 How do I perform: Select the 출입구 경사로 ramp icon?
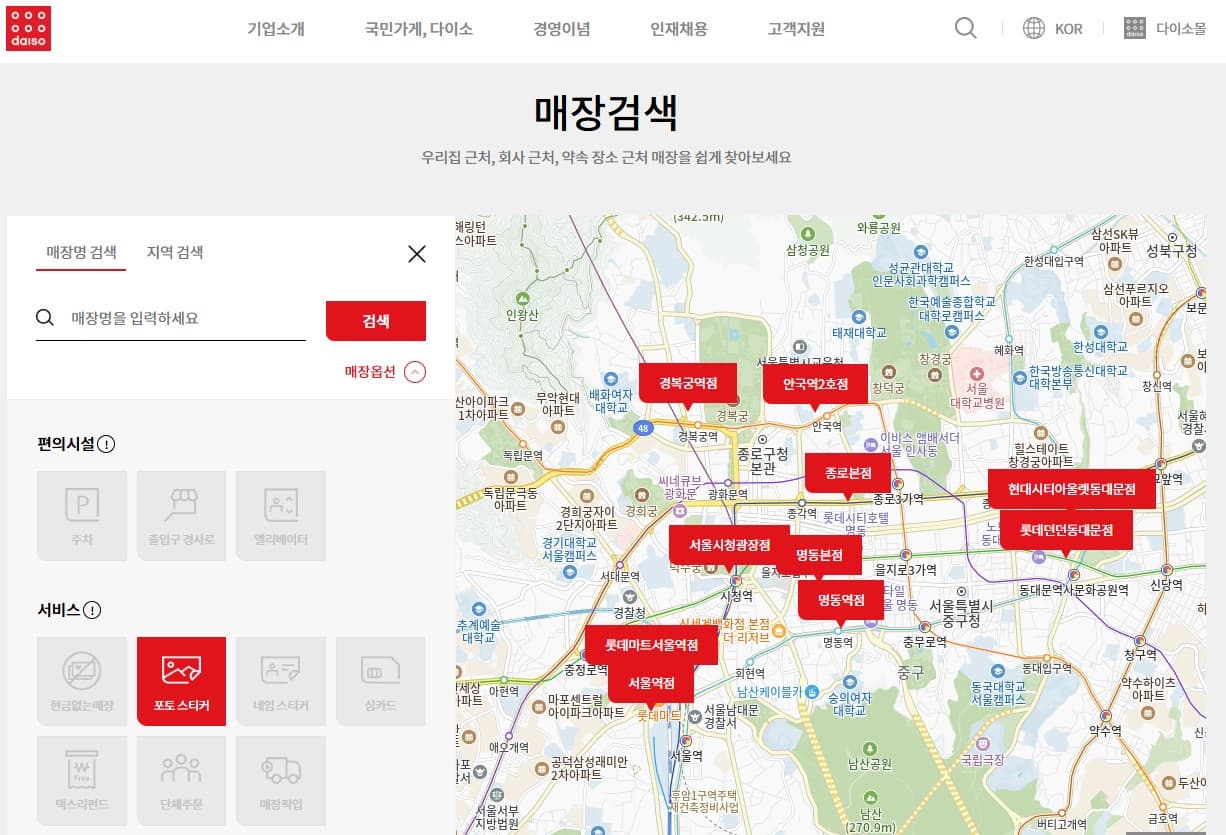[x=181, y=515]
